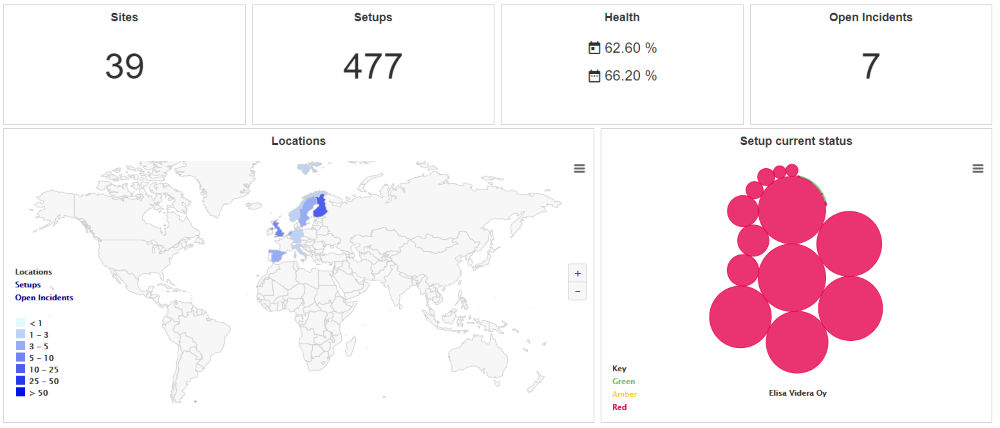The width and height of the screenshot is (1000, 428).
Task: Select the > 50 legend color swatch
Action: pyautogui.click(x=20, y=393)
